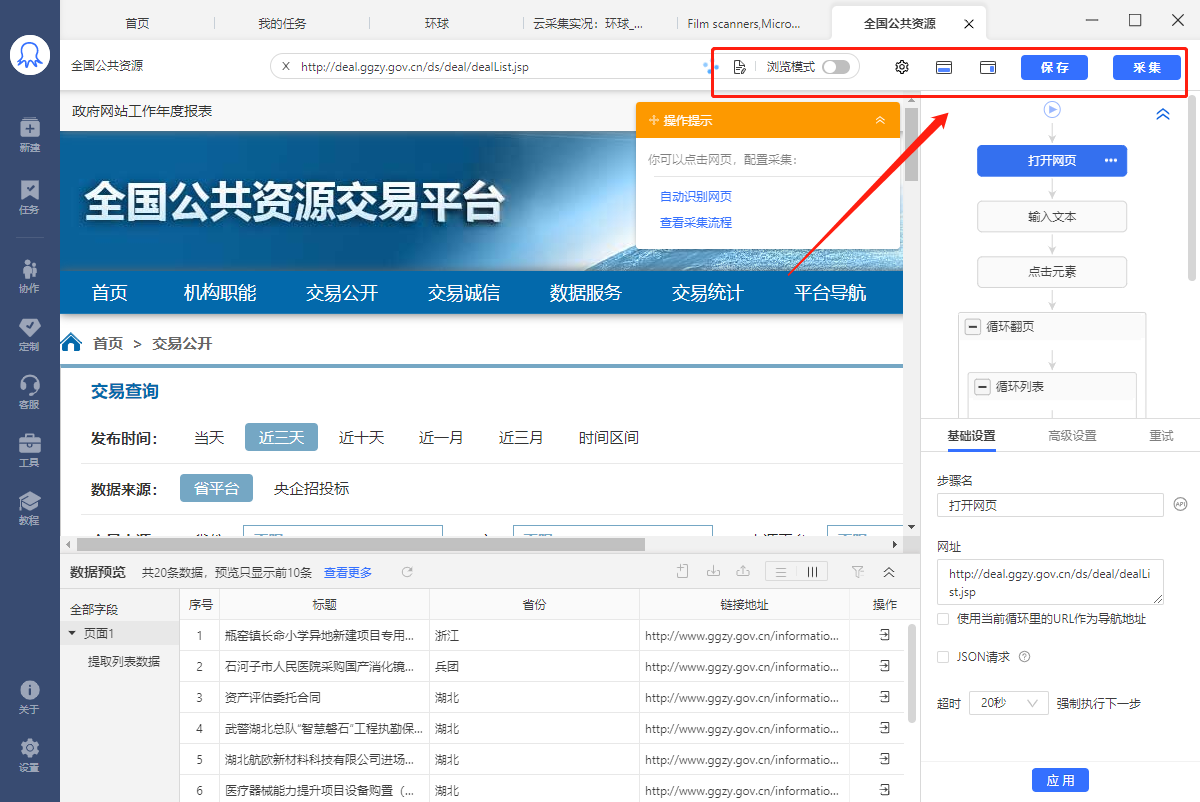
Task: Switch data preview to horizontal row layout
Action: point(781,572)
